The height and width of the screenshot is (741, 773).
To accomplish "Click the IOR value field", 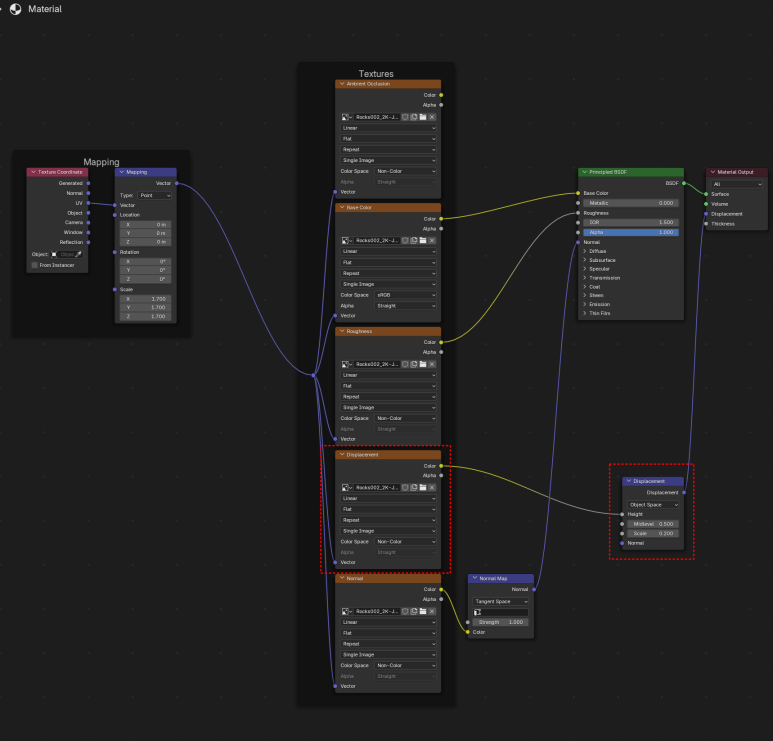I will (x=631, y=222).
